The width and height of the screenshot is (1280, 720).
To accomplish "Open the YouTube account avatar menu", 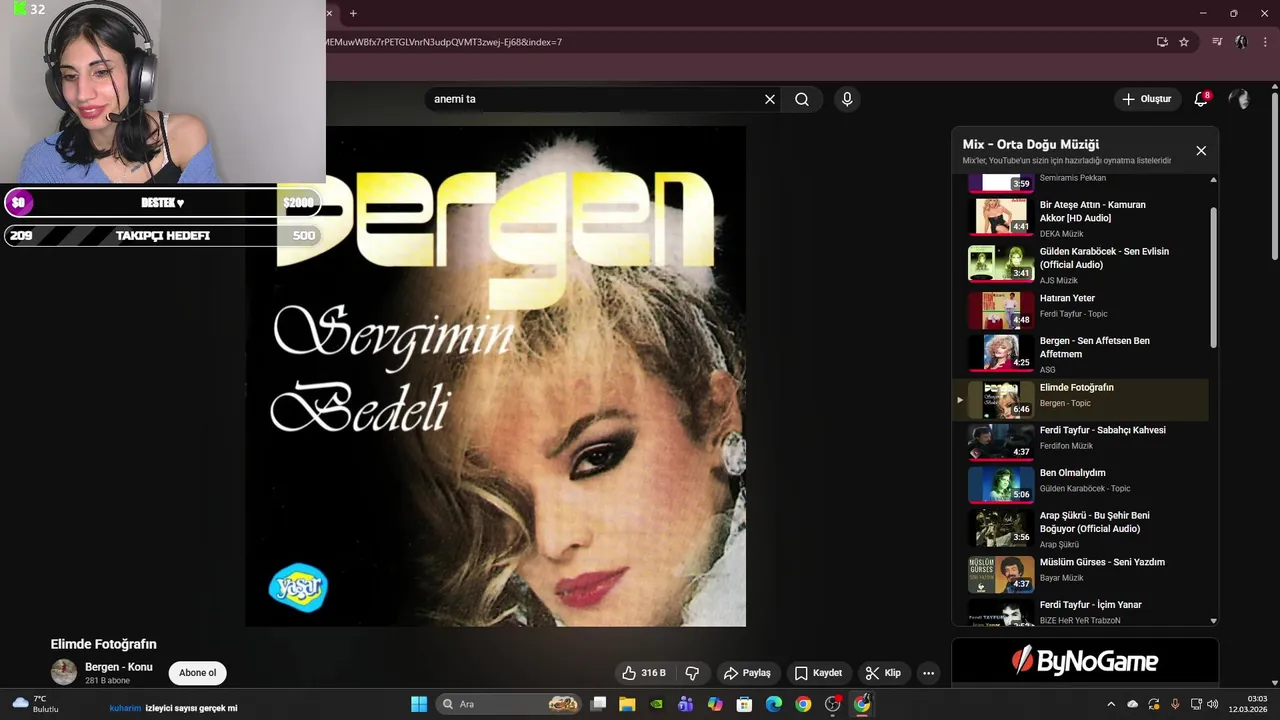I will (x=1239, y=99).
